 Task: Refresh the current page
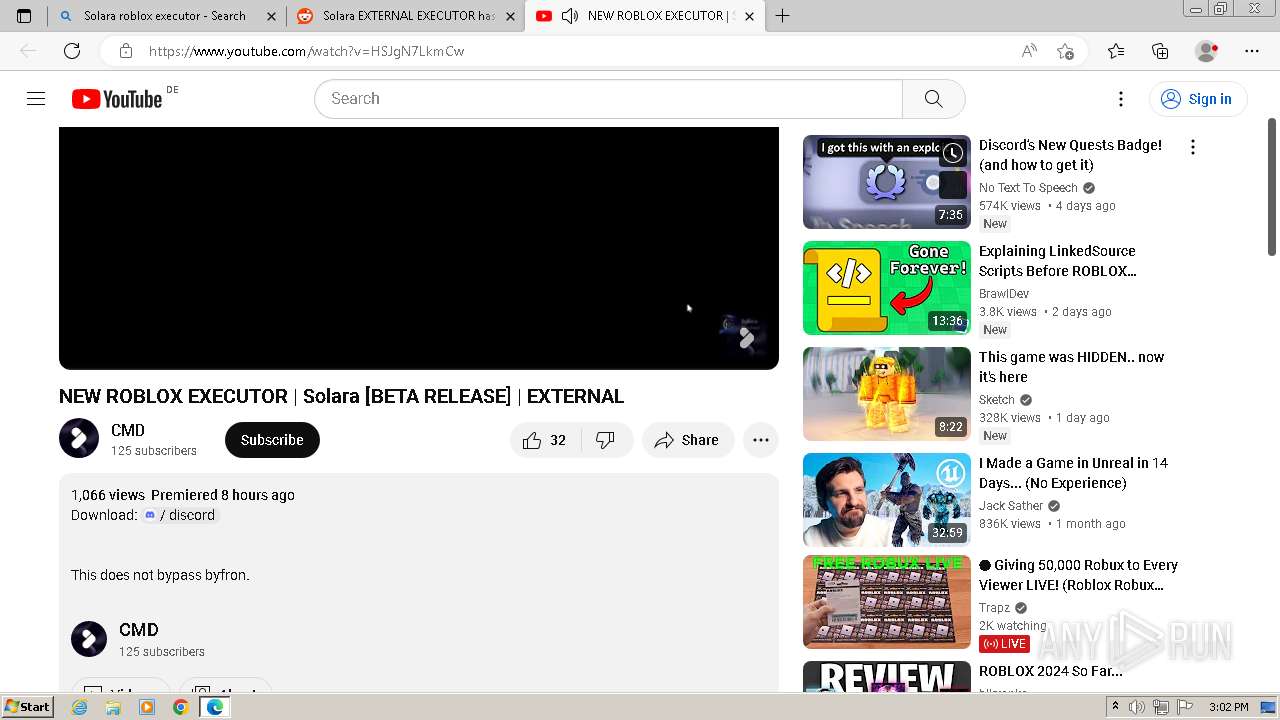[x=72, y=51]
